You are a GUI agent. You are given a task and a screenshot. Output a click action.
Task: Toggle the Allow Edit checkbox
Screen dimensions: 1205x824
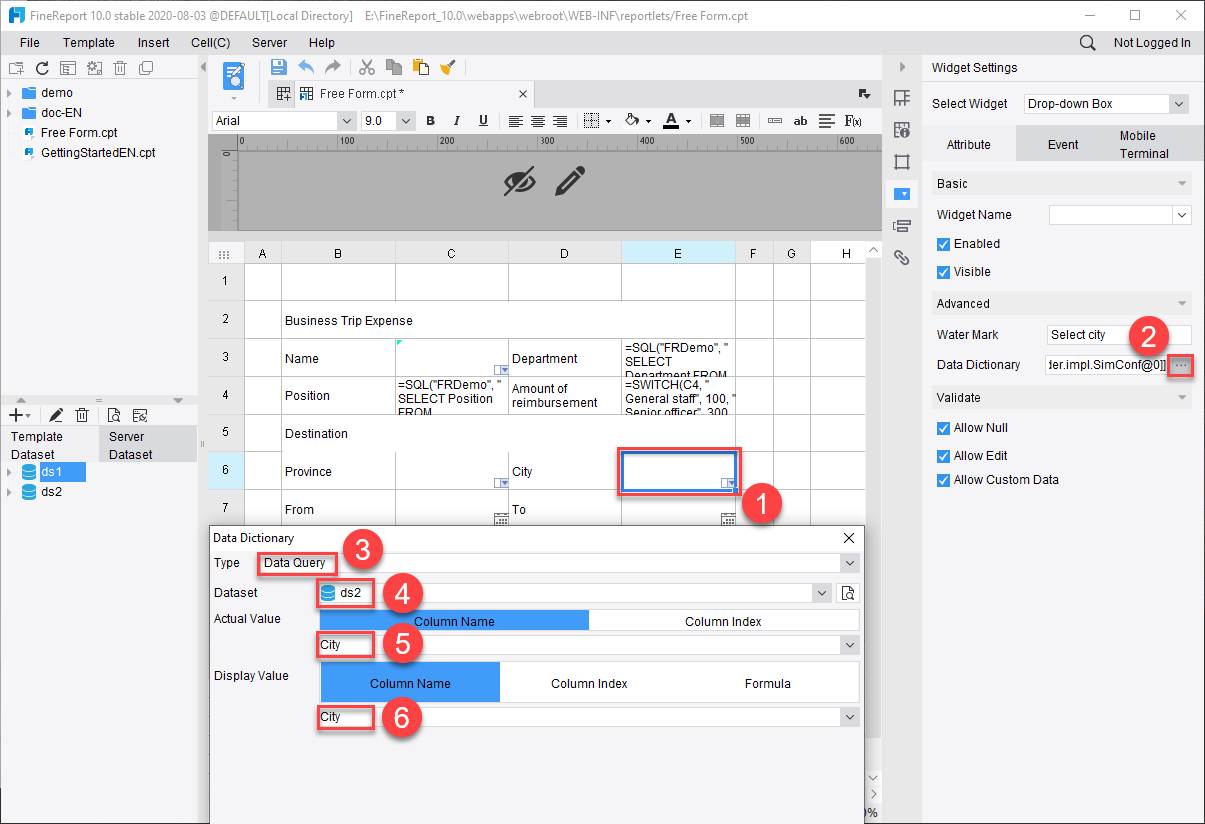pyautogui.click(x=943, y=456)
